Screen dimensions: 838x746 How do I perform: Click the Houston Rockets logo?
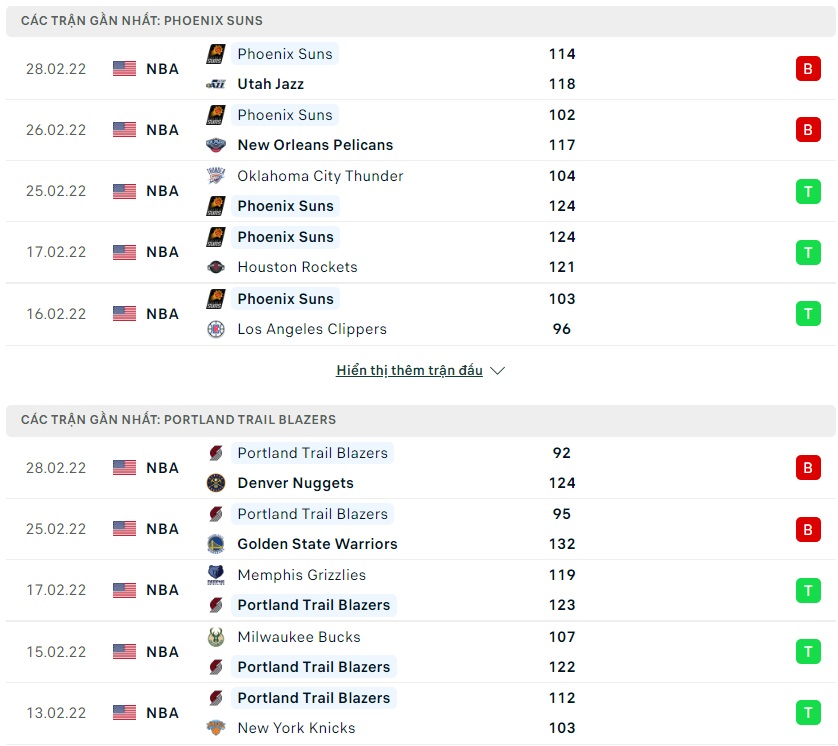pos(215,267)
